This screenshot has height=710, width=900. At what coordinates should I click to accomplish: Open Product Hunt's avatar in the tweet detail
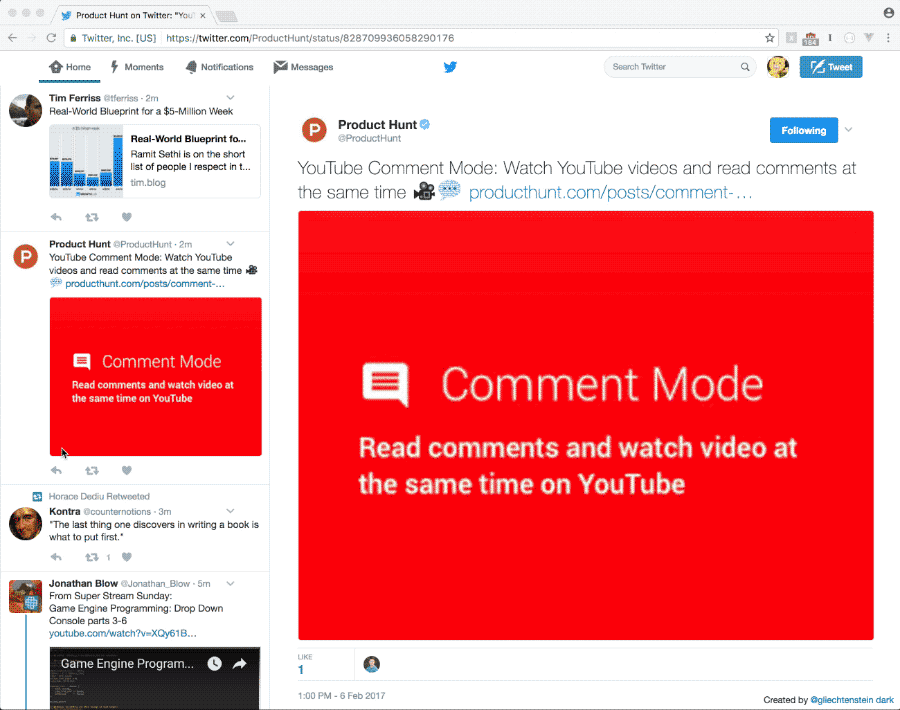[x=315, y=130]
